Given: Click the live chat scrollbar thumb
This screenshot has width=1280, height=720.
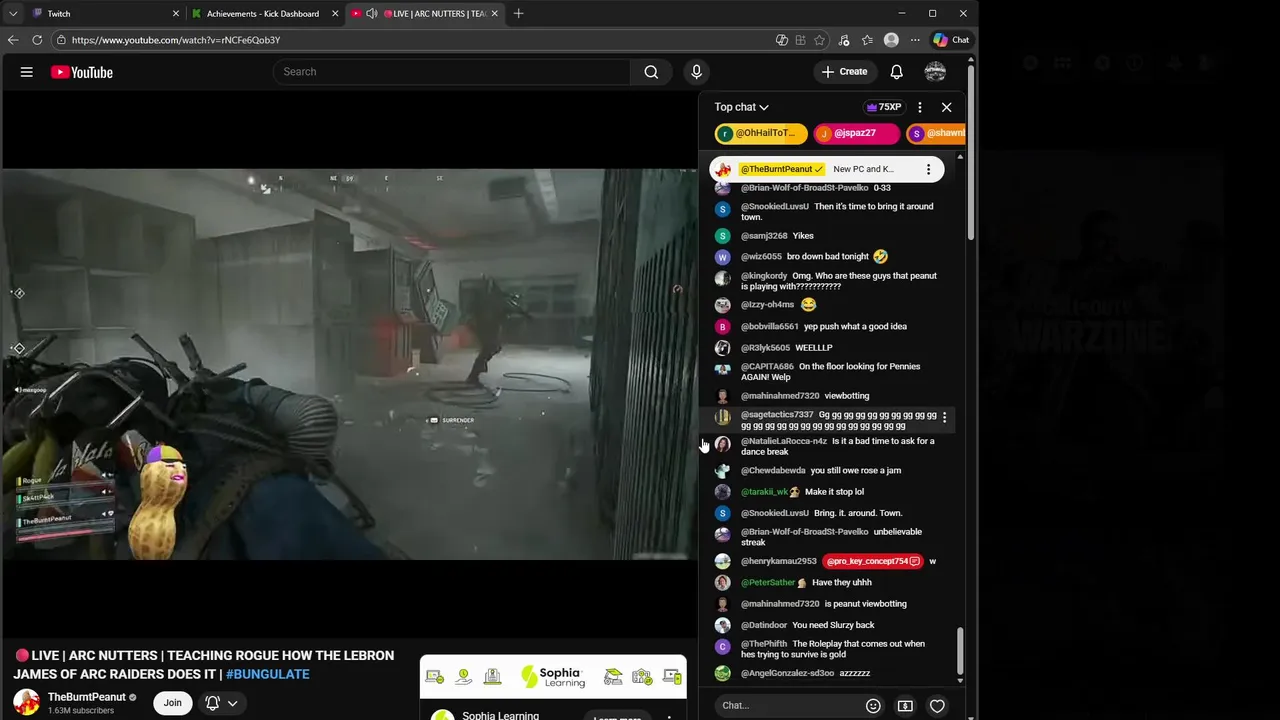Looking at the screenshot, I should 960,651.
